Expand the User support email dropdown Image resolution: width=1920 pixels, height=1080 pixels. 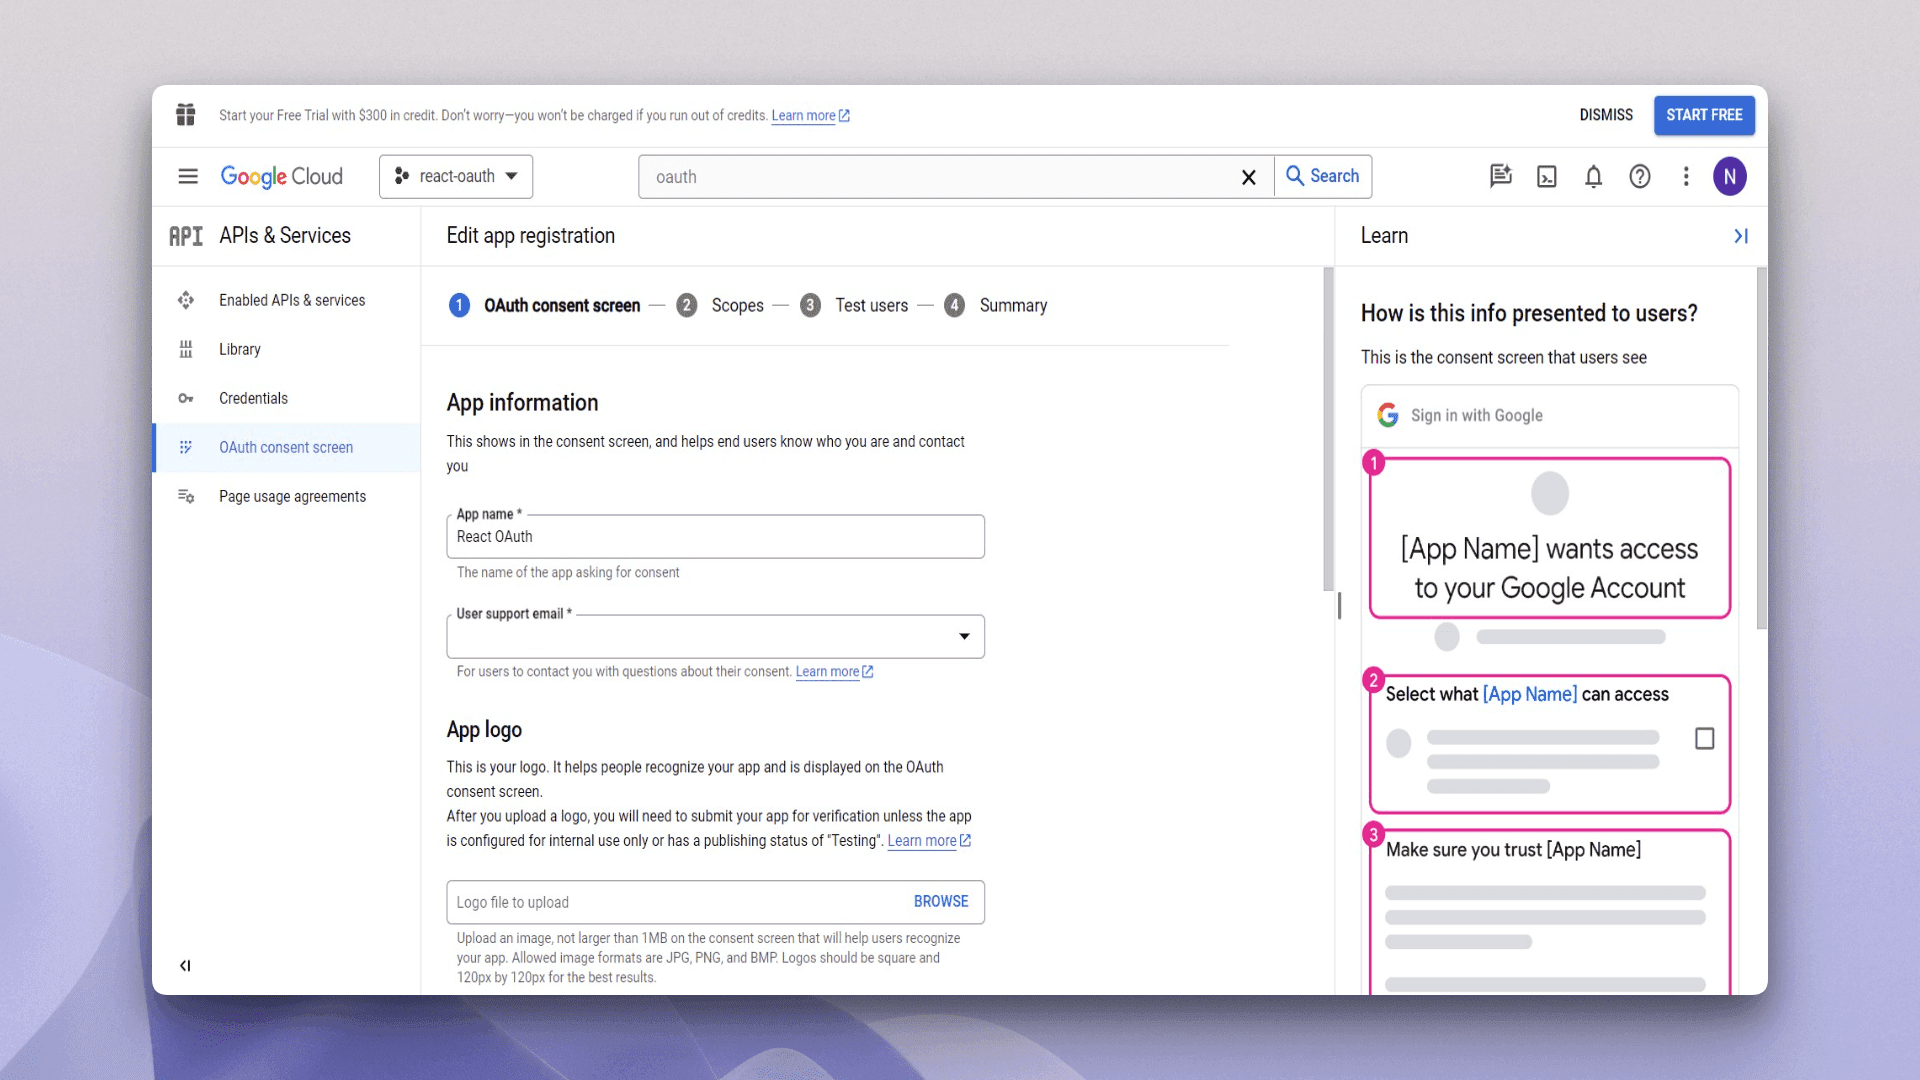[963, 636]
